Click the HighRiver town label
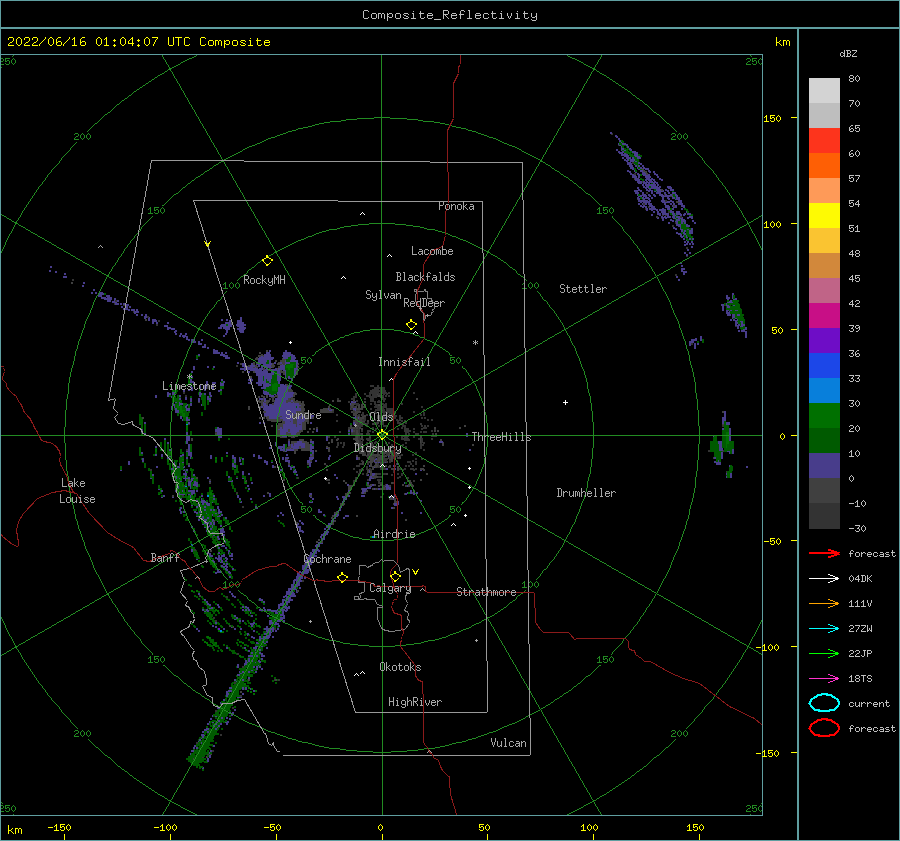Viewport: 900px width, 841px height. [415, 702]
